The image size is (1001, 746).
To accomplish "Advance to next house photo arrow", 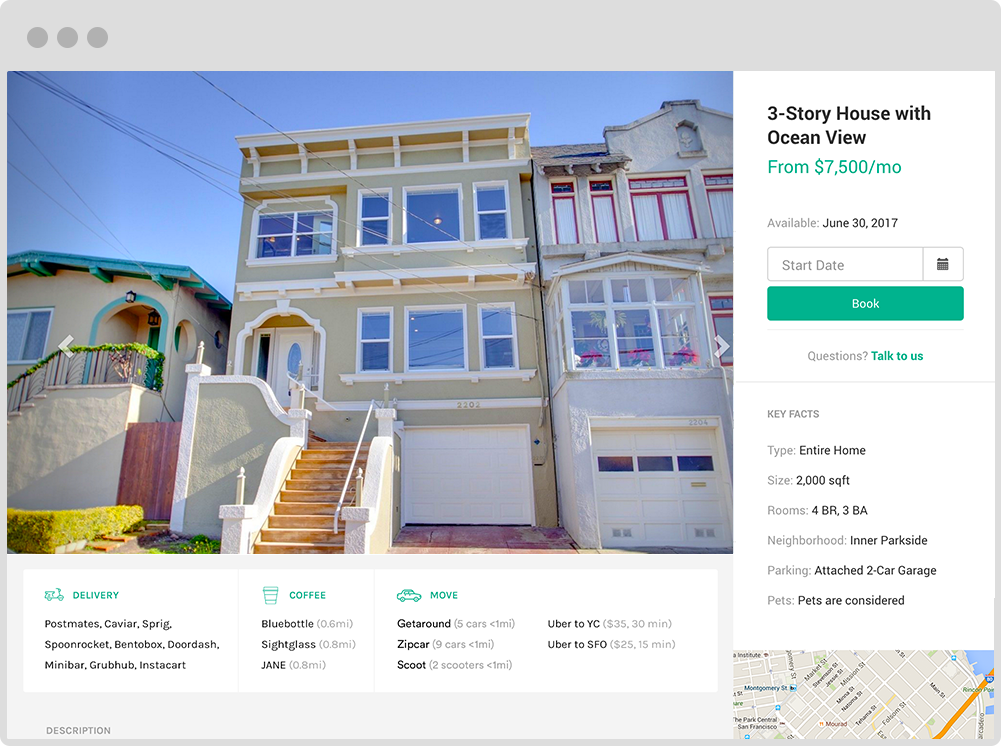I will [x=721, y=346].
